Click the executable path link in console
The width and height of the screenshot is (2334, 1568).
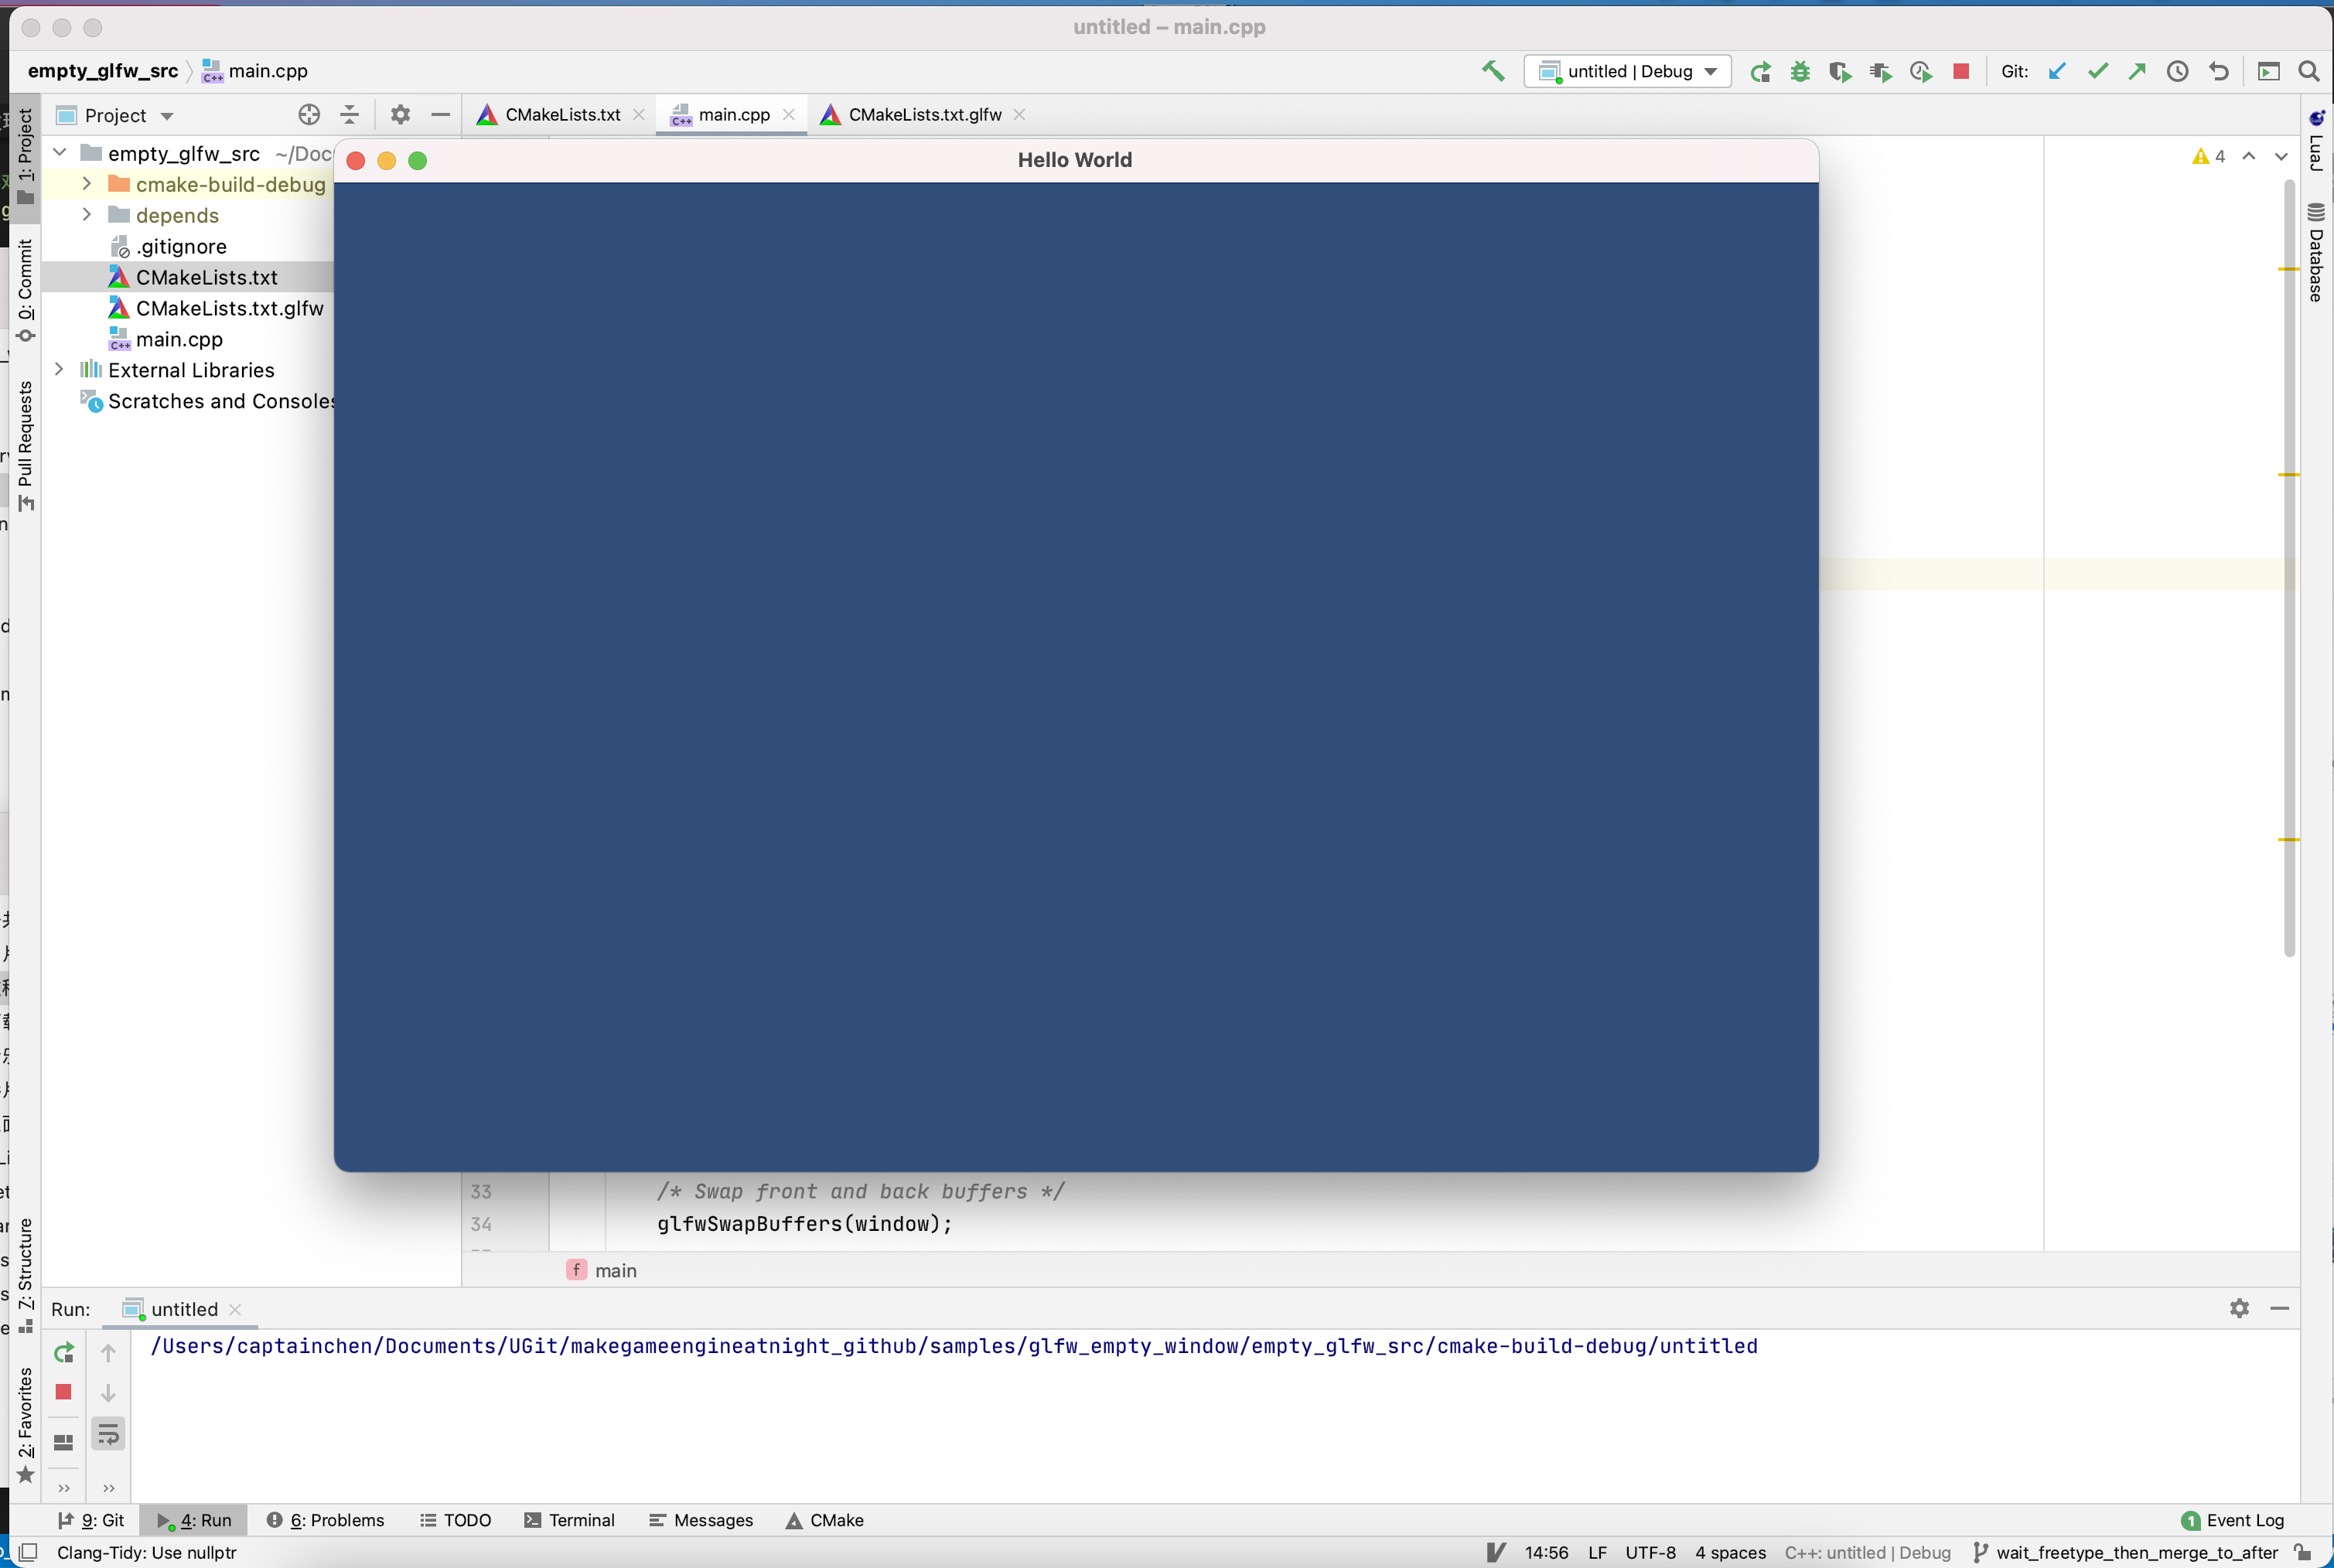tap(953, 1346)
